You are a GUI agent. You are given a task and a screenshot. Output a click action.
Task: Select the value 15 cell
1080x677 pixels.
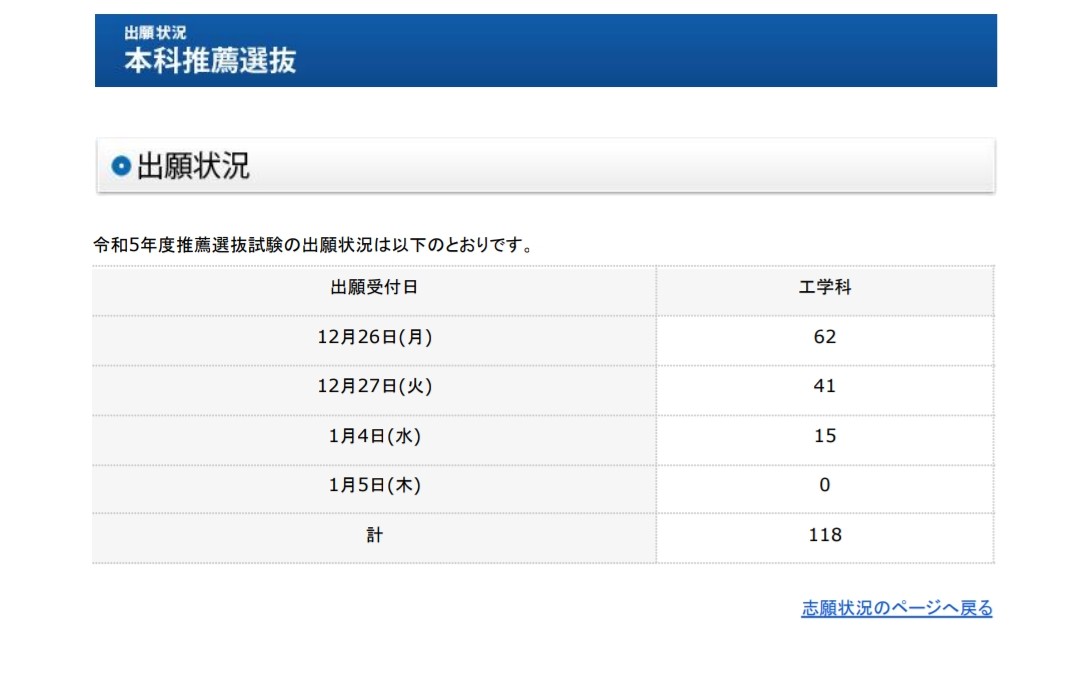tap(824, 440)
